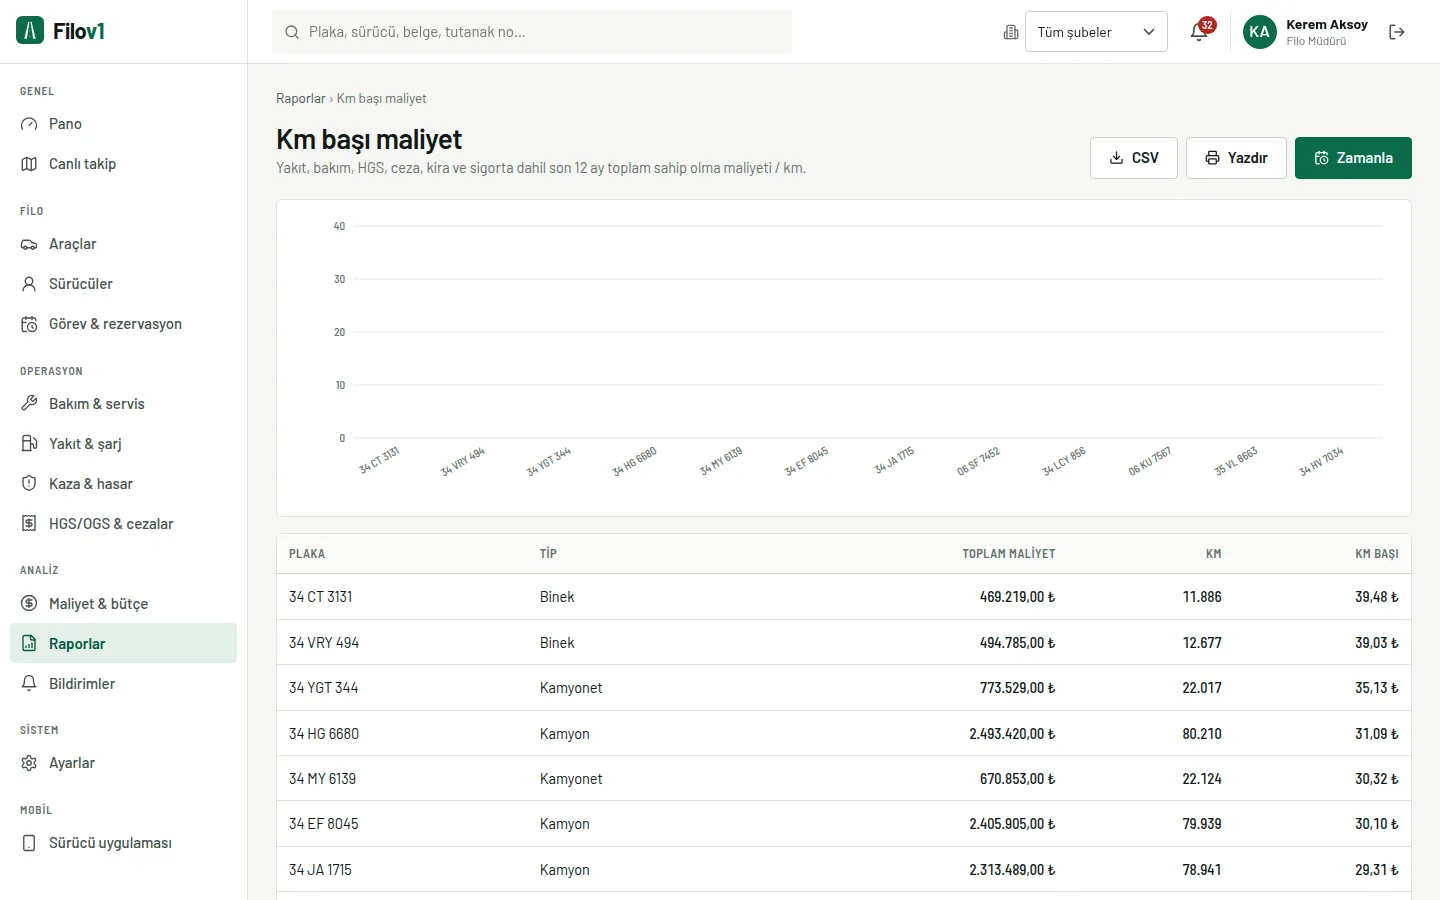Click the Sürücüler person icon
Viewport: 1440px width, 900px height.
[x=29, y=284]
